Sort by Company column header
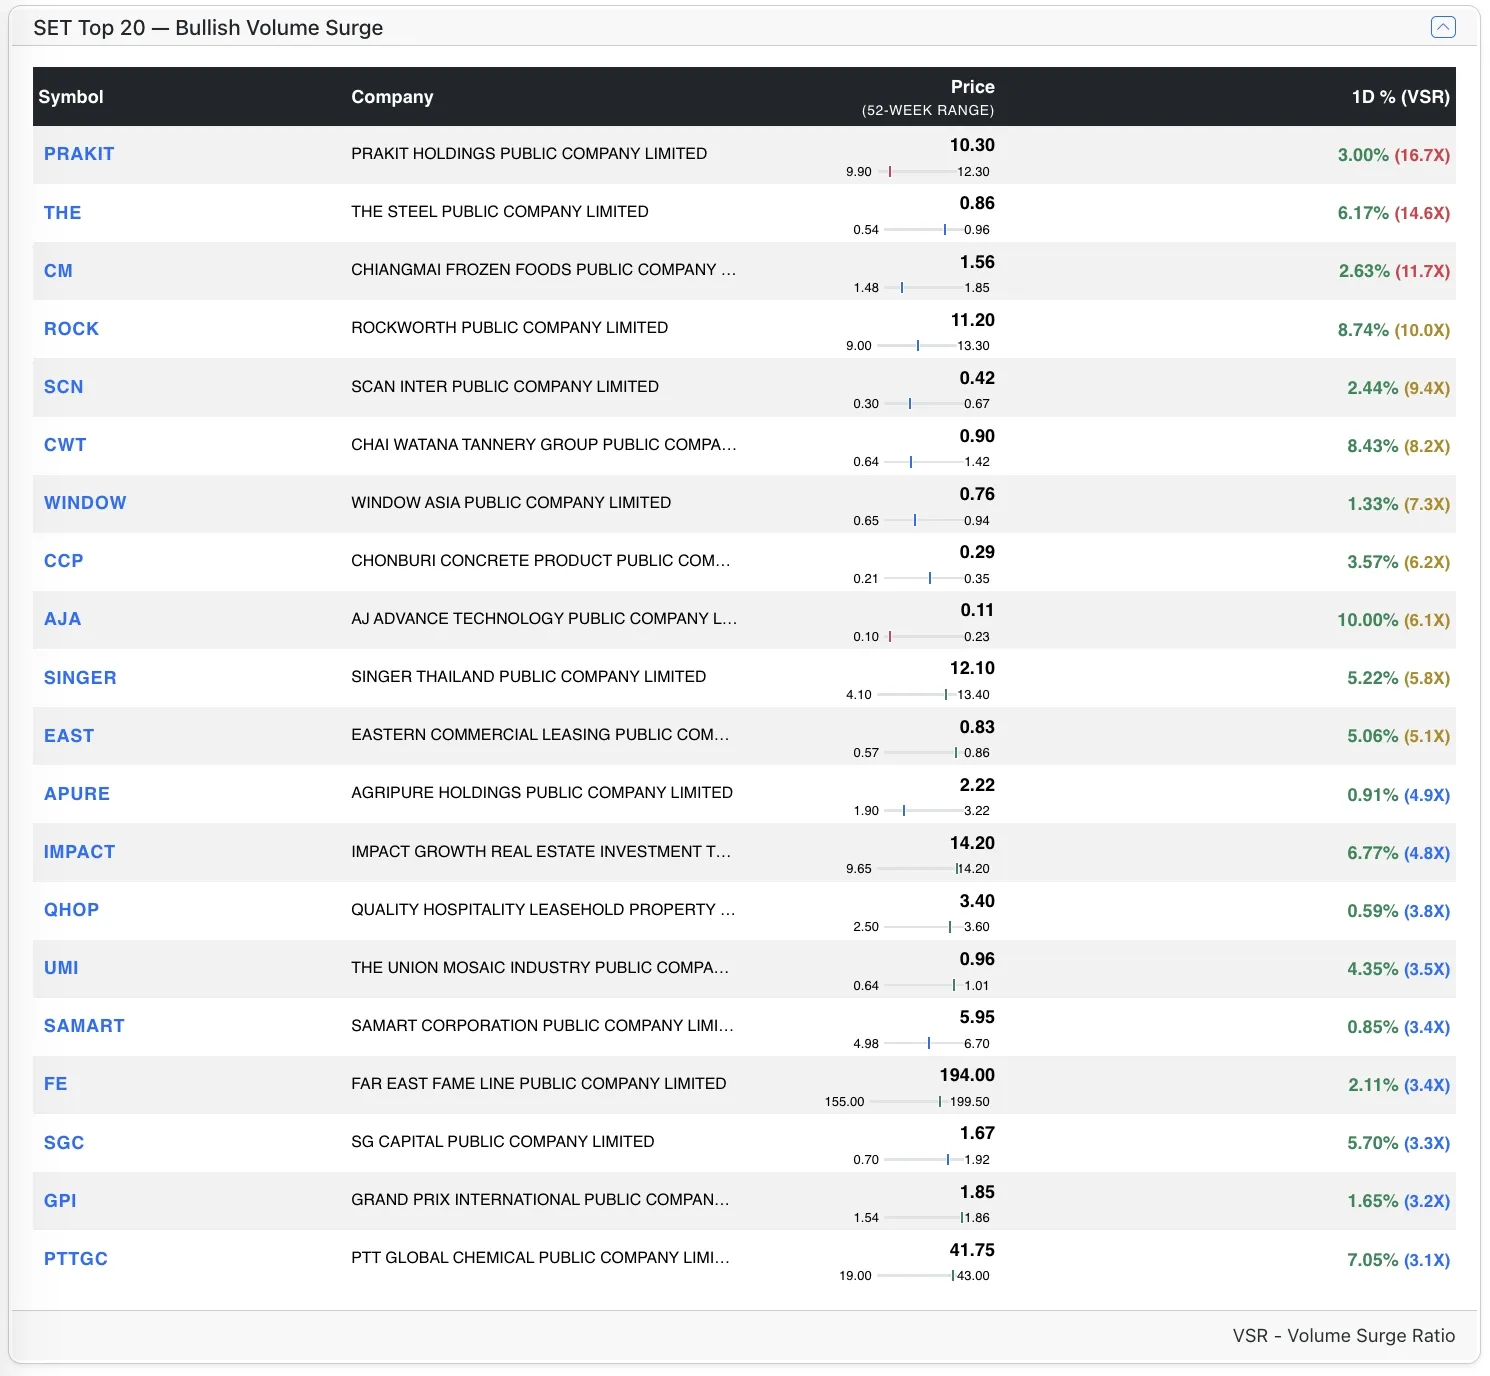 (392, 97)
